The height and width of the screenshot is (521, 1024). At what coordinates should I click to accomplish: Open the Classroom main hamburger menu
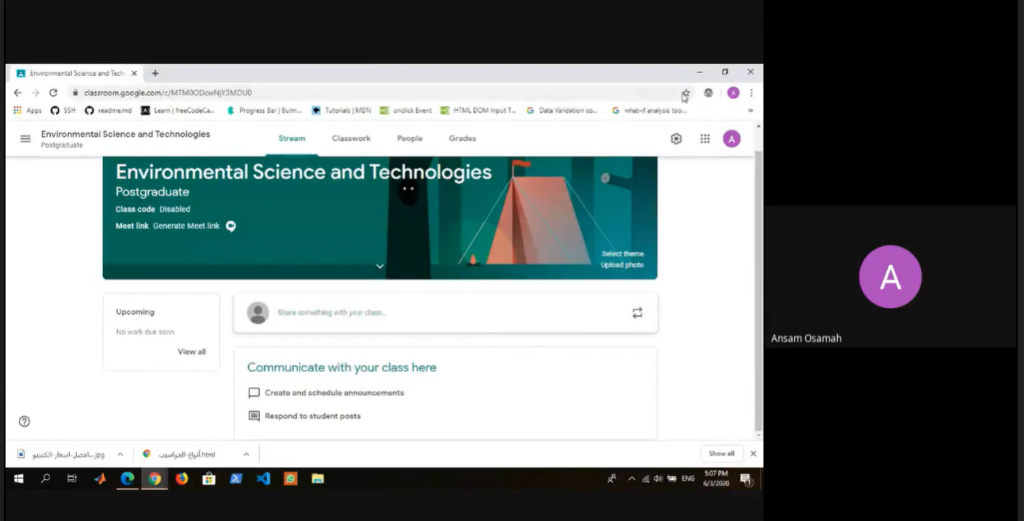coord(25,139)
